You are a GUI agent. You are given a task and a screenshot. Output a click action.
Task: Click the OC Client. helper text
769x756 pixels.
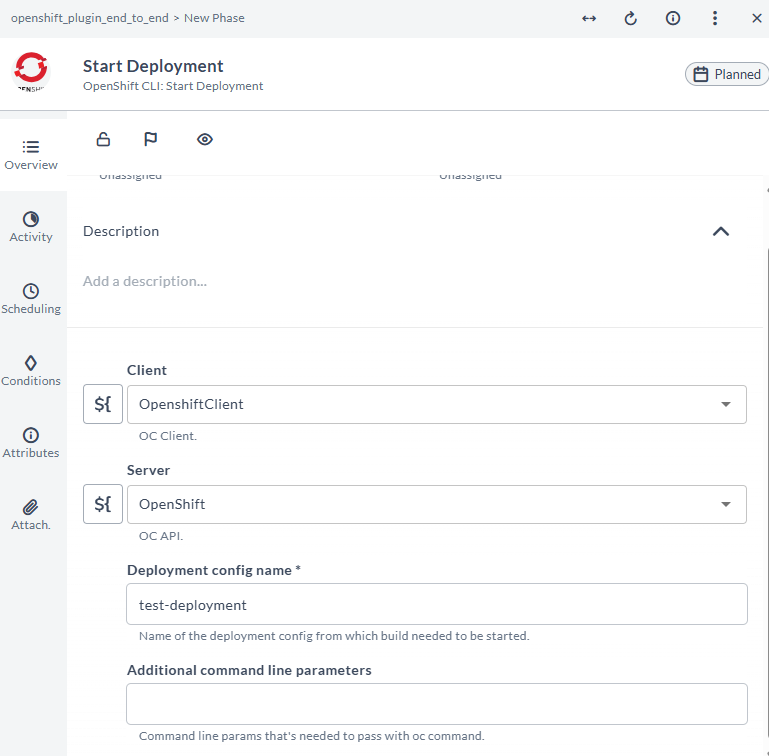(168, 436)
